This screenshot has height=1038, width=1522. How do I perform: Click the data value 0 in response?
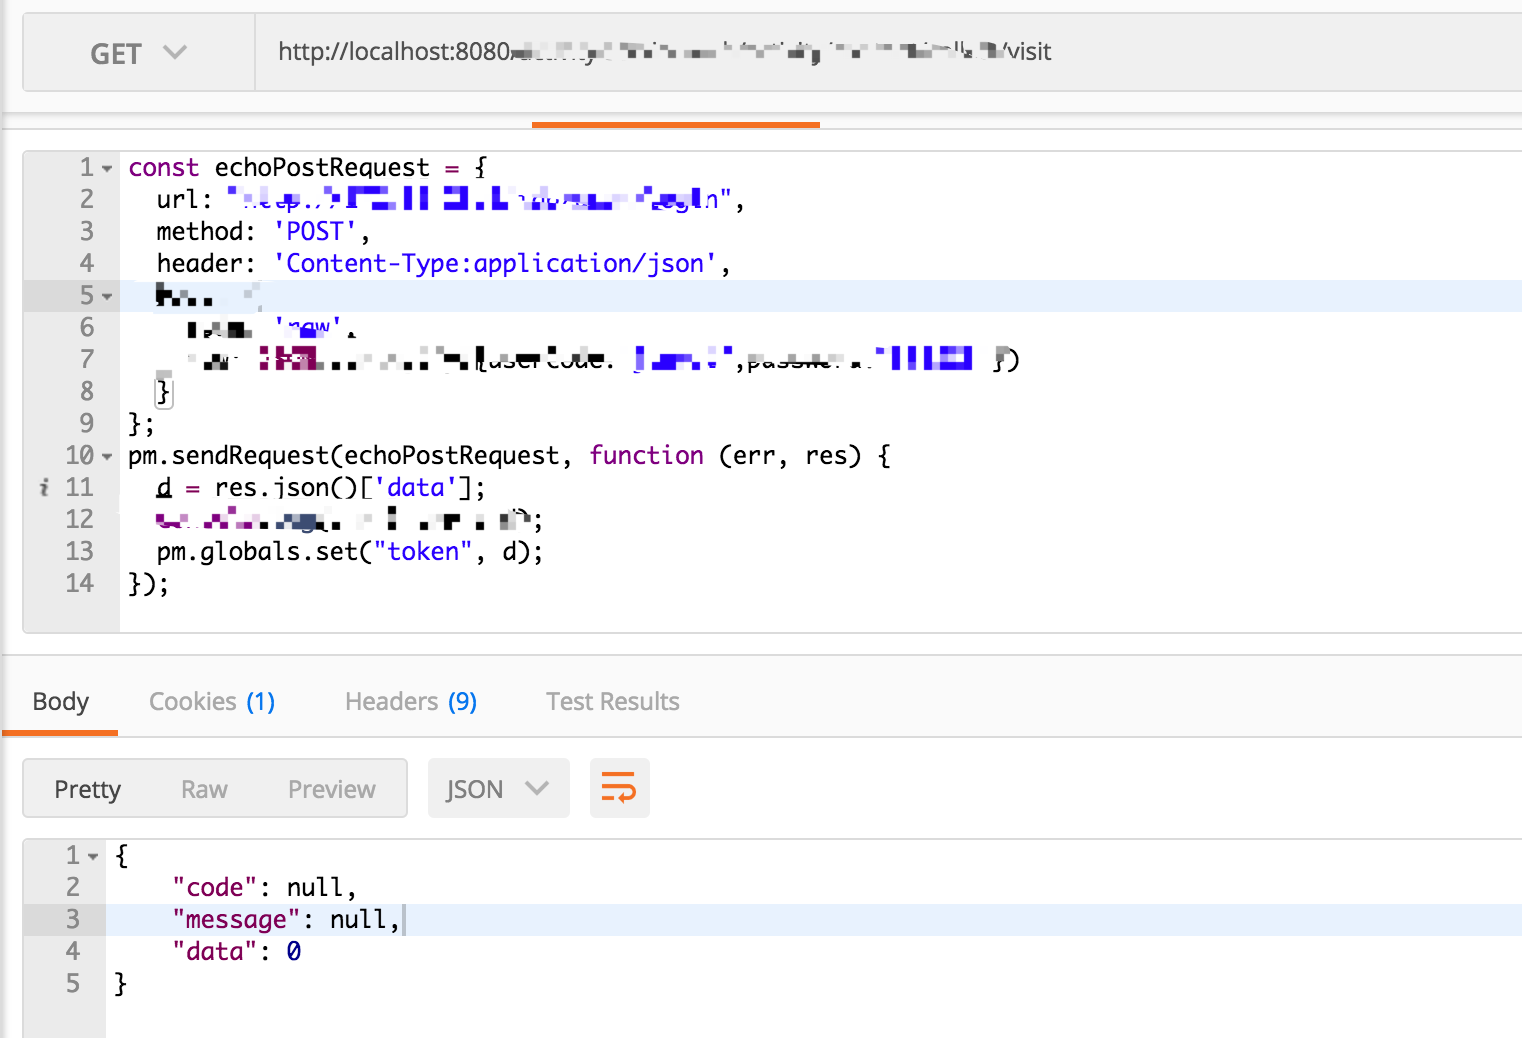tap(294, 951)
